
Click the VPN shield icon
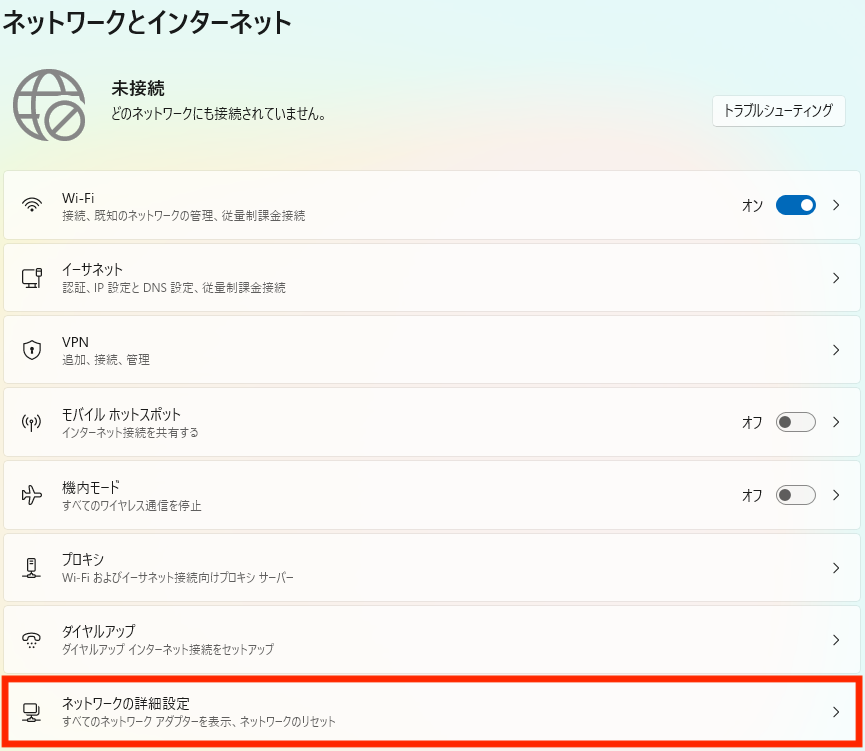tap(32, 350)
